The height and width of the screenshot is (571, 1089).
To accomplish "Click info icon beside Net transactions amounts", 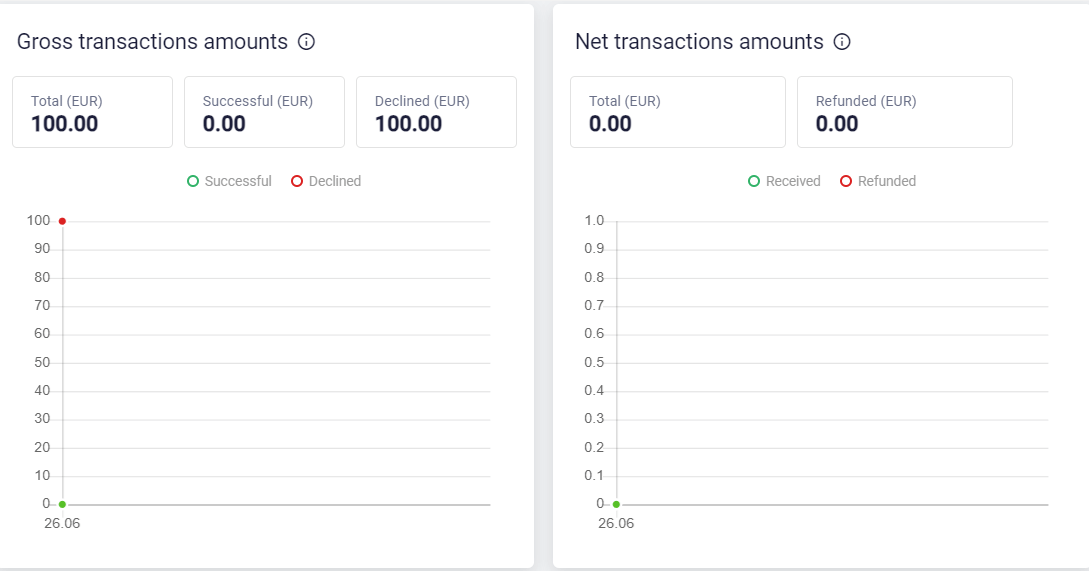I will pyautogui.click(x=842, y=42).
